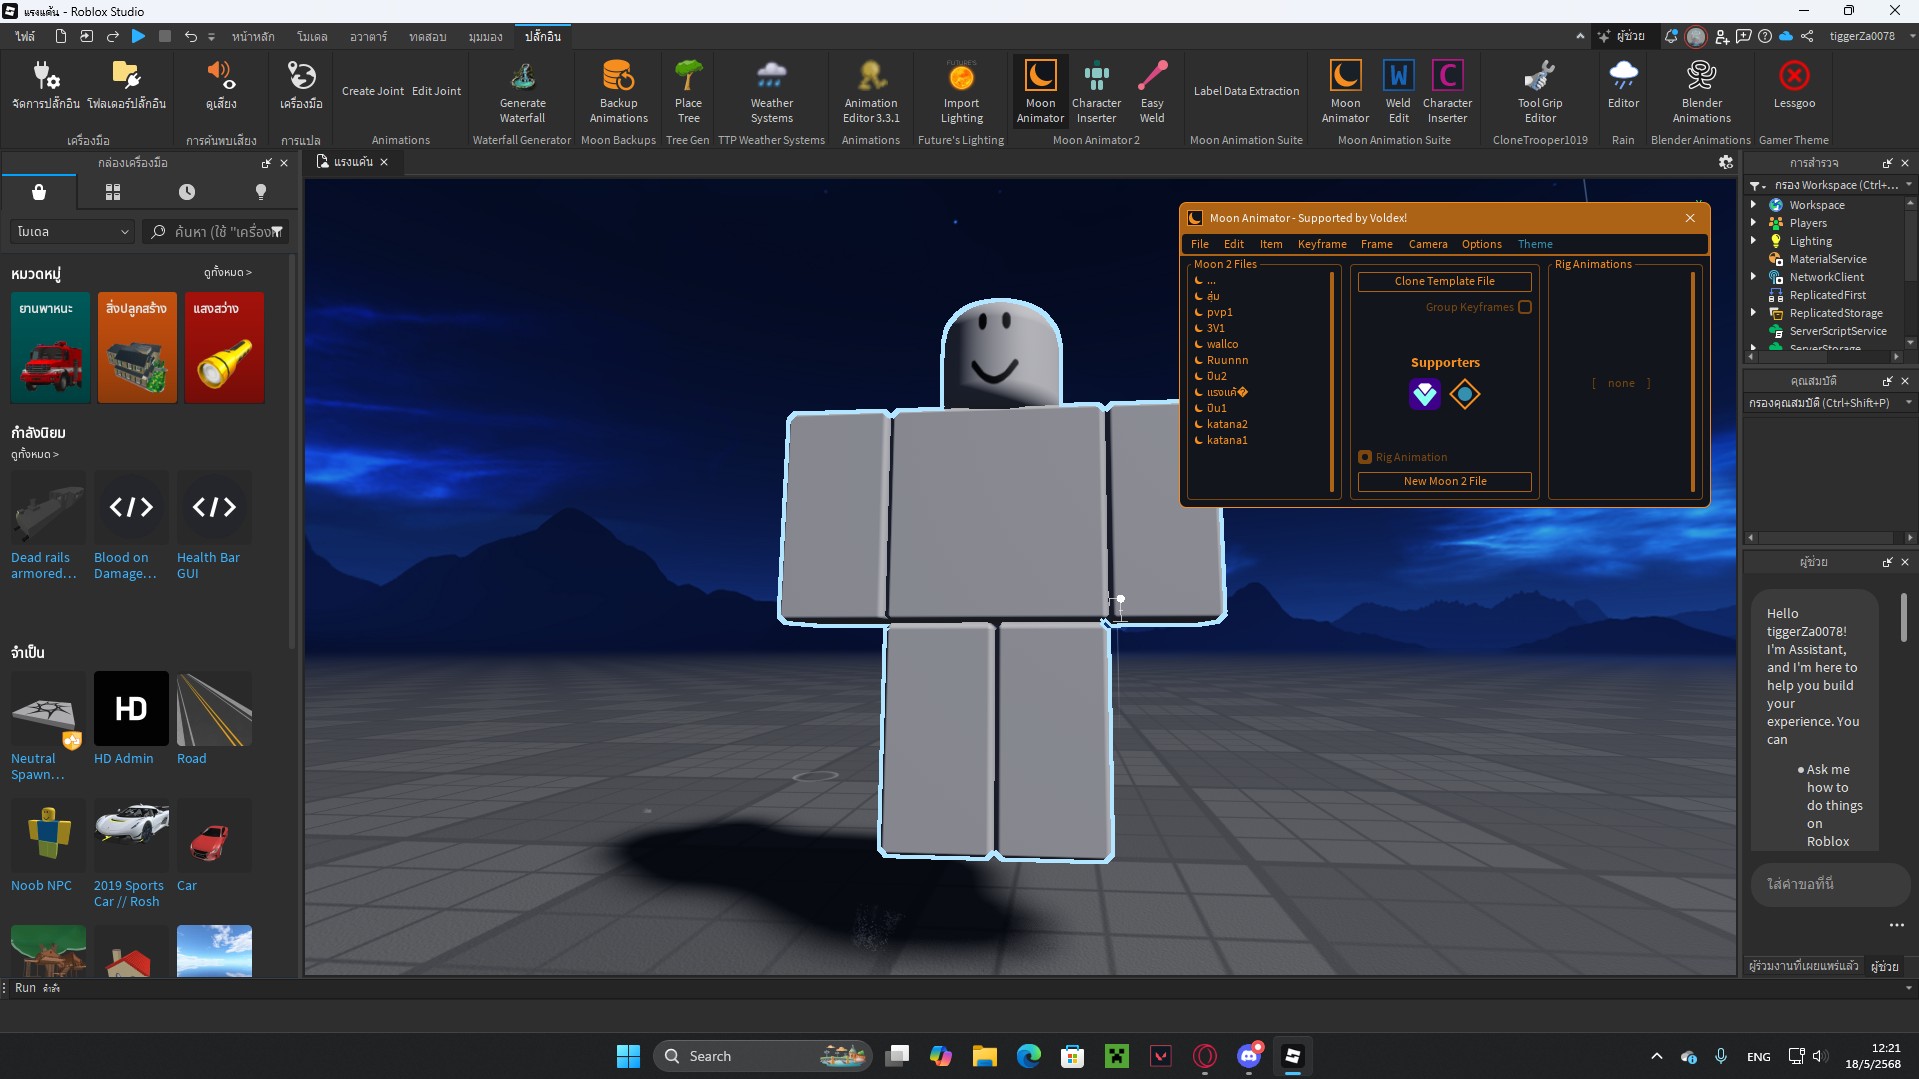
Task: Open File Explorer from the taskbar
Action: [984, 1056]
